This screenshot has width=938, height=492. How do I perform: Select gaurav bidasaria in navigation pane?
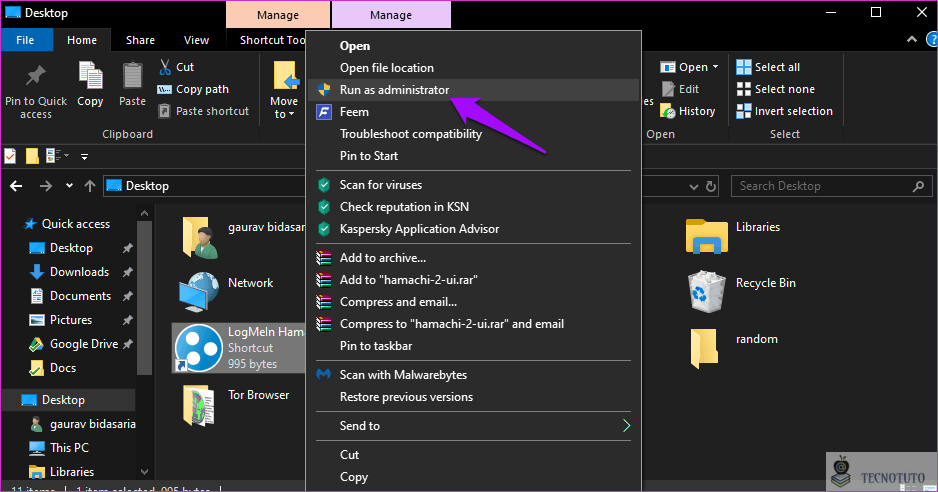point(92,424)
